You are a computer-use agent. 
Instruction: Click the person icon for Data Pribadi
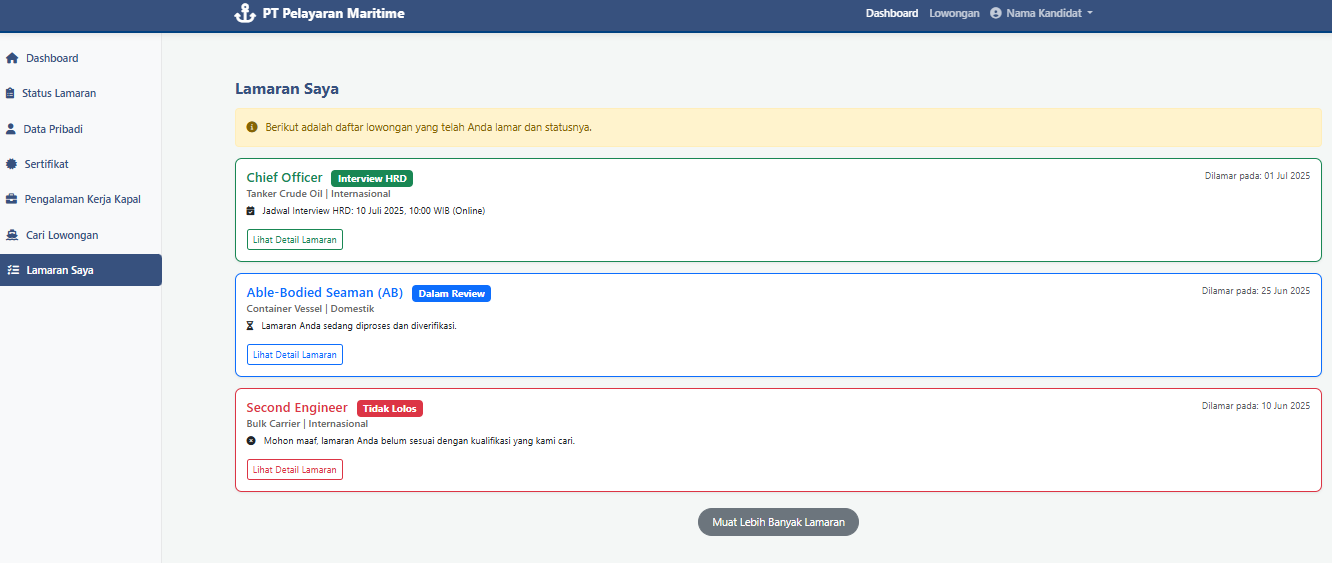coord(11,129)
